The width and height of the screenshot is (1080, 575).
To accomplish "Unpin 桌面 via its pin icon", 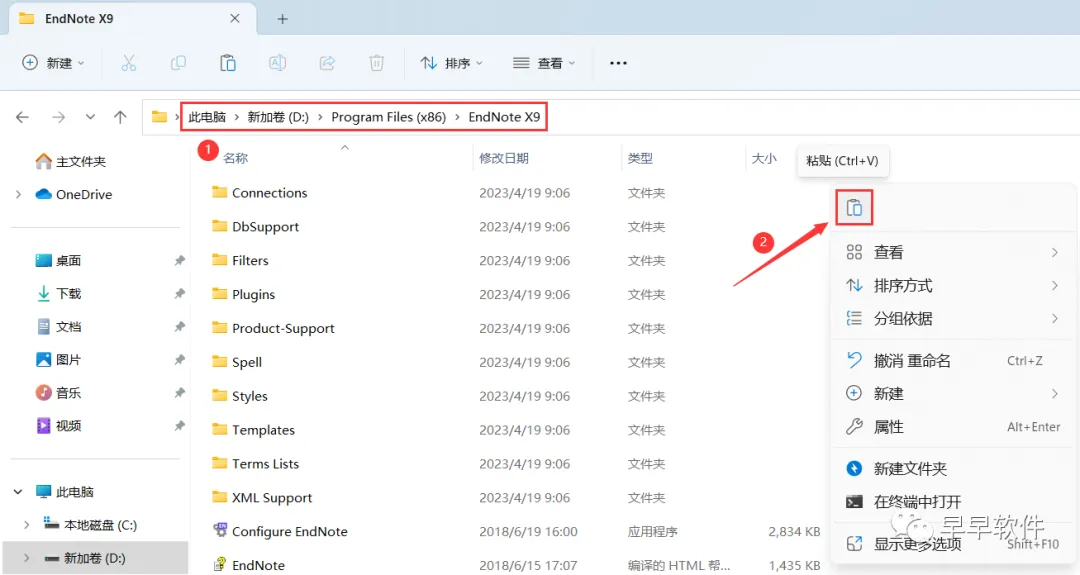I will point(180,260).
